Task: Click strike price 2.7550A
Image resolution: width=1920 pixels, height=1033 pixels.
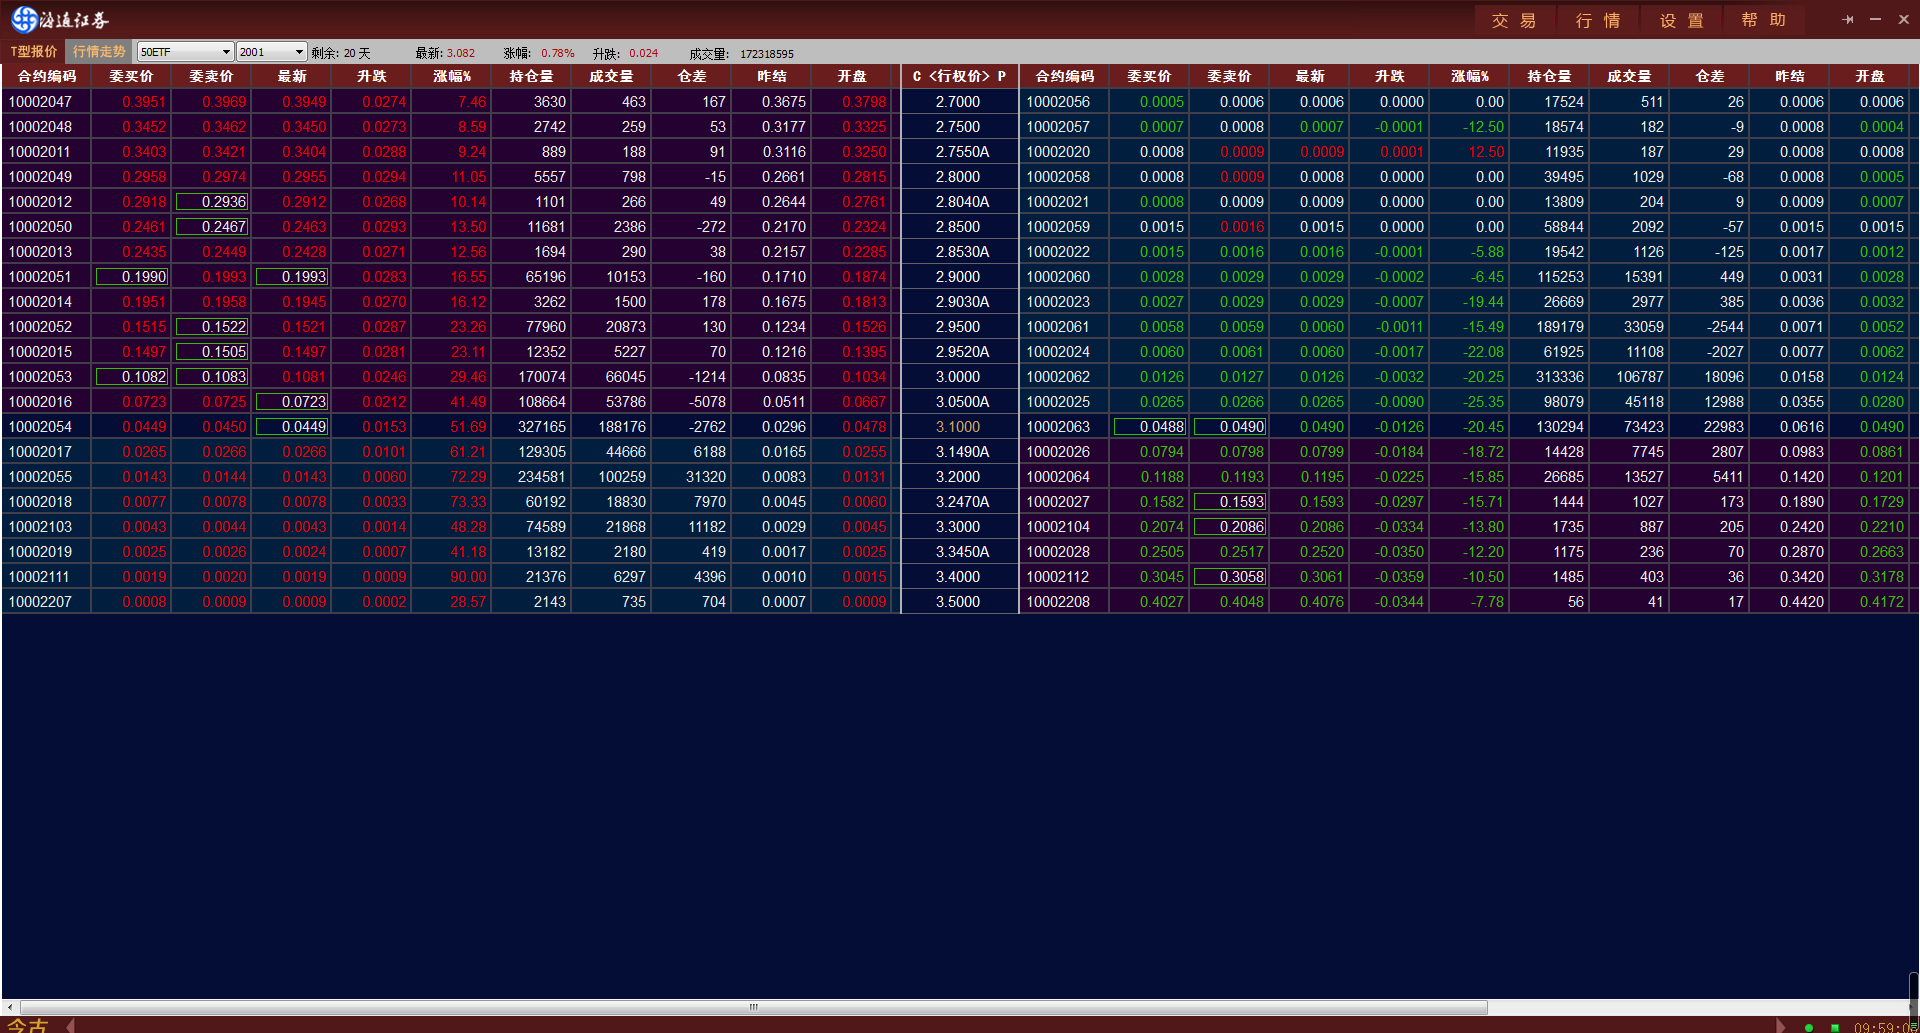Action: click(962, 152)
